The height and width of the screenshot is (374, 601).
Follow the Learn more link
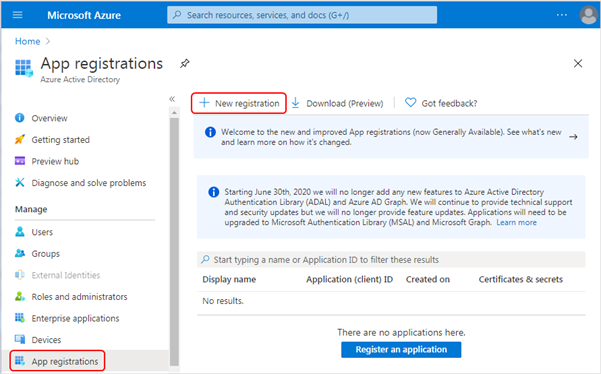coord(516,223)
